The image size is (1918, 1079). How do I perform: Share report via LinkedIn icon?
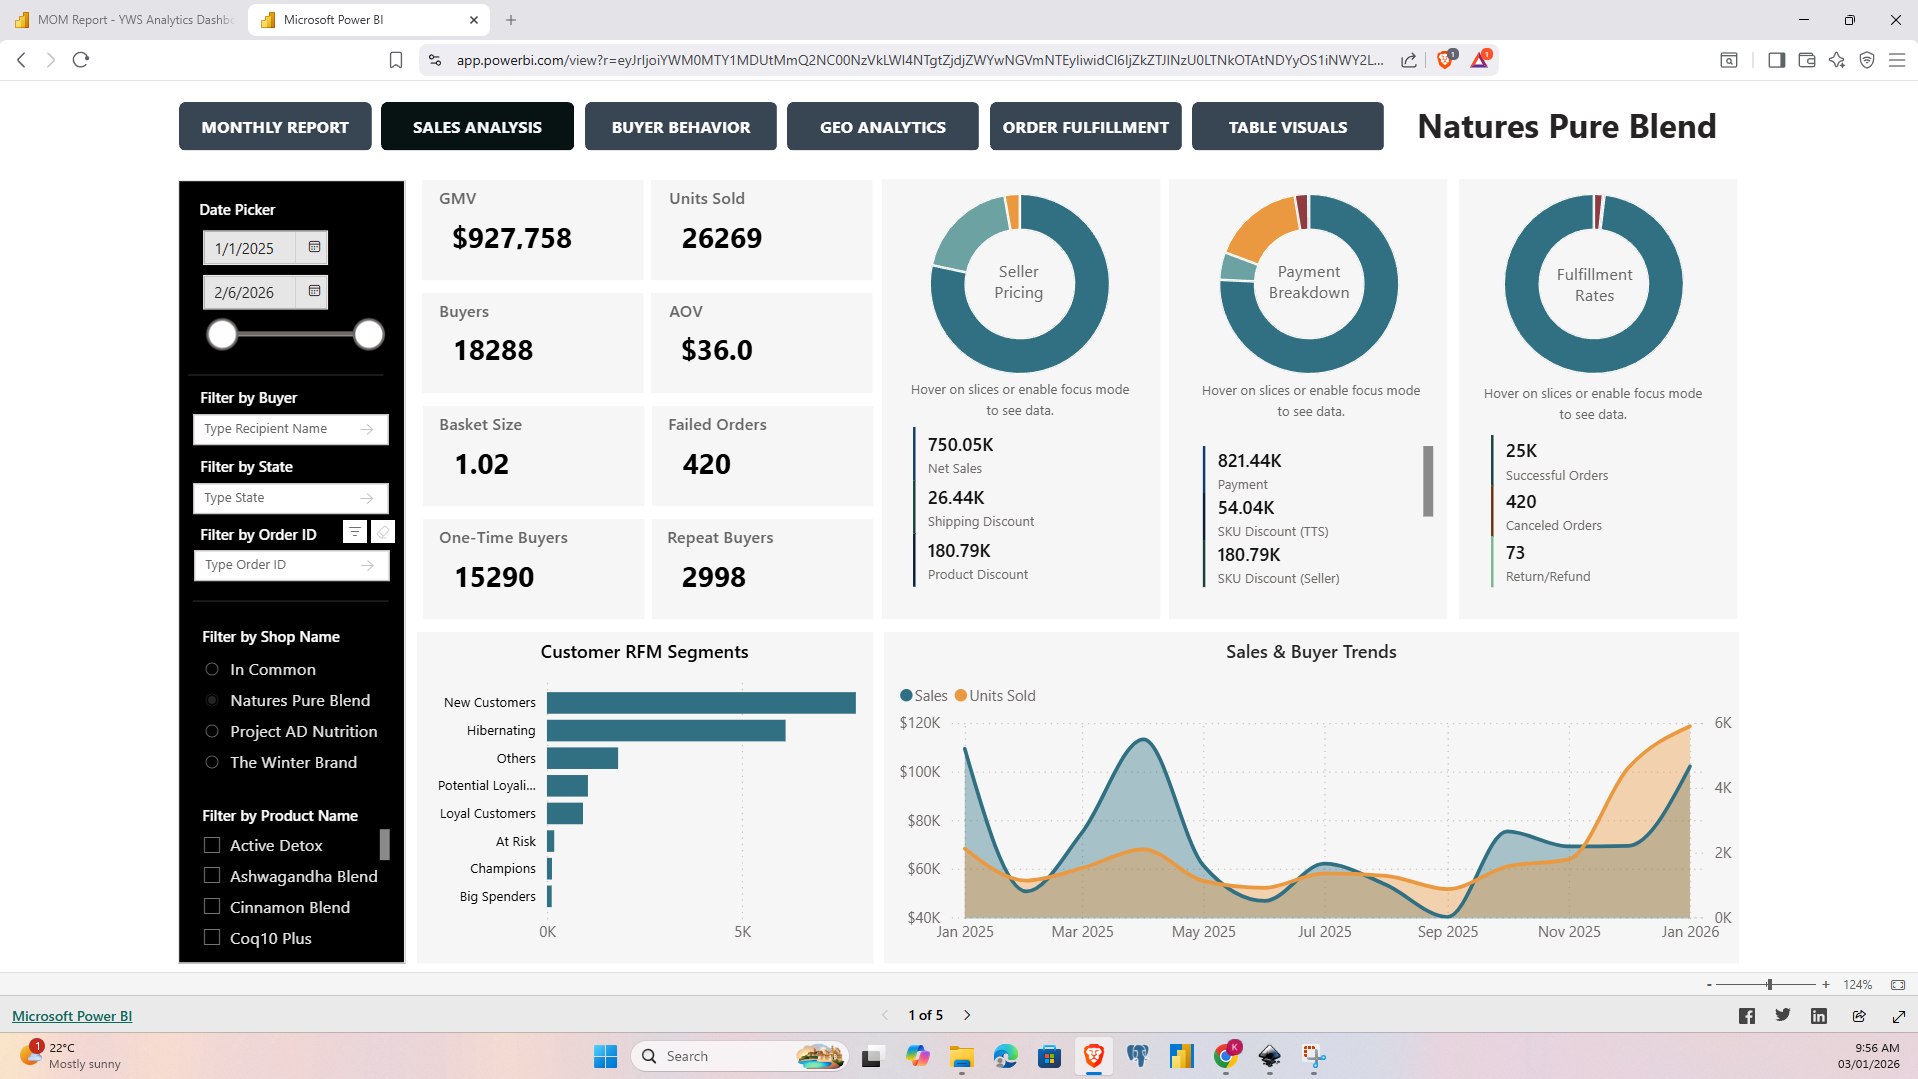pyautogui.click(x=1818, y=1016)
